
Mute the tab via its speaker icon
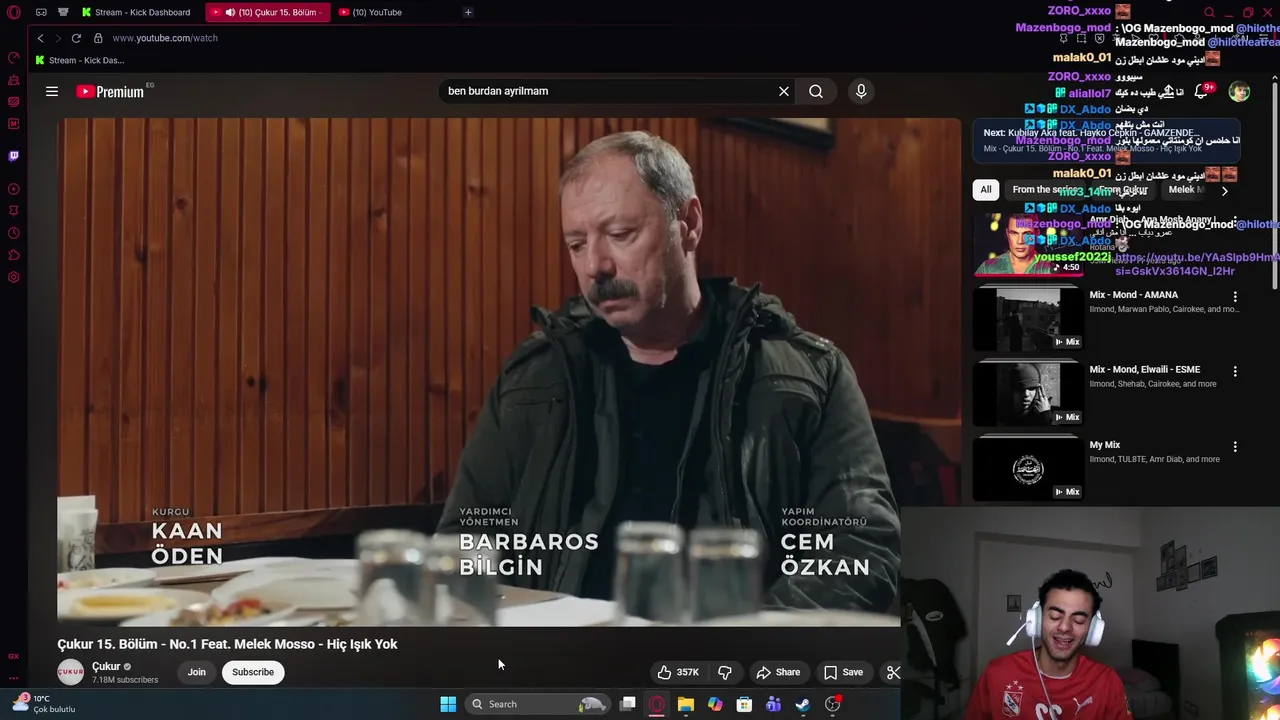coord(230,12)
